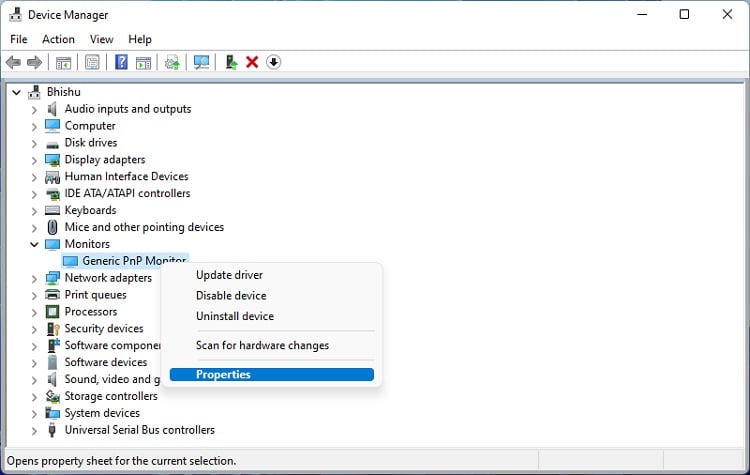Click the Generic PnP Monitor icon

pos(70,261)
